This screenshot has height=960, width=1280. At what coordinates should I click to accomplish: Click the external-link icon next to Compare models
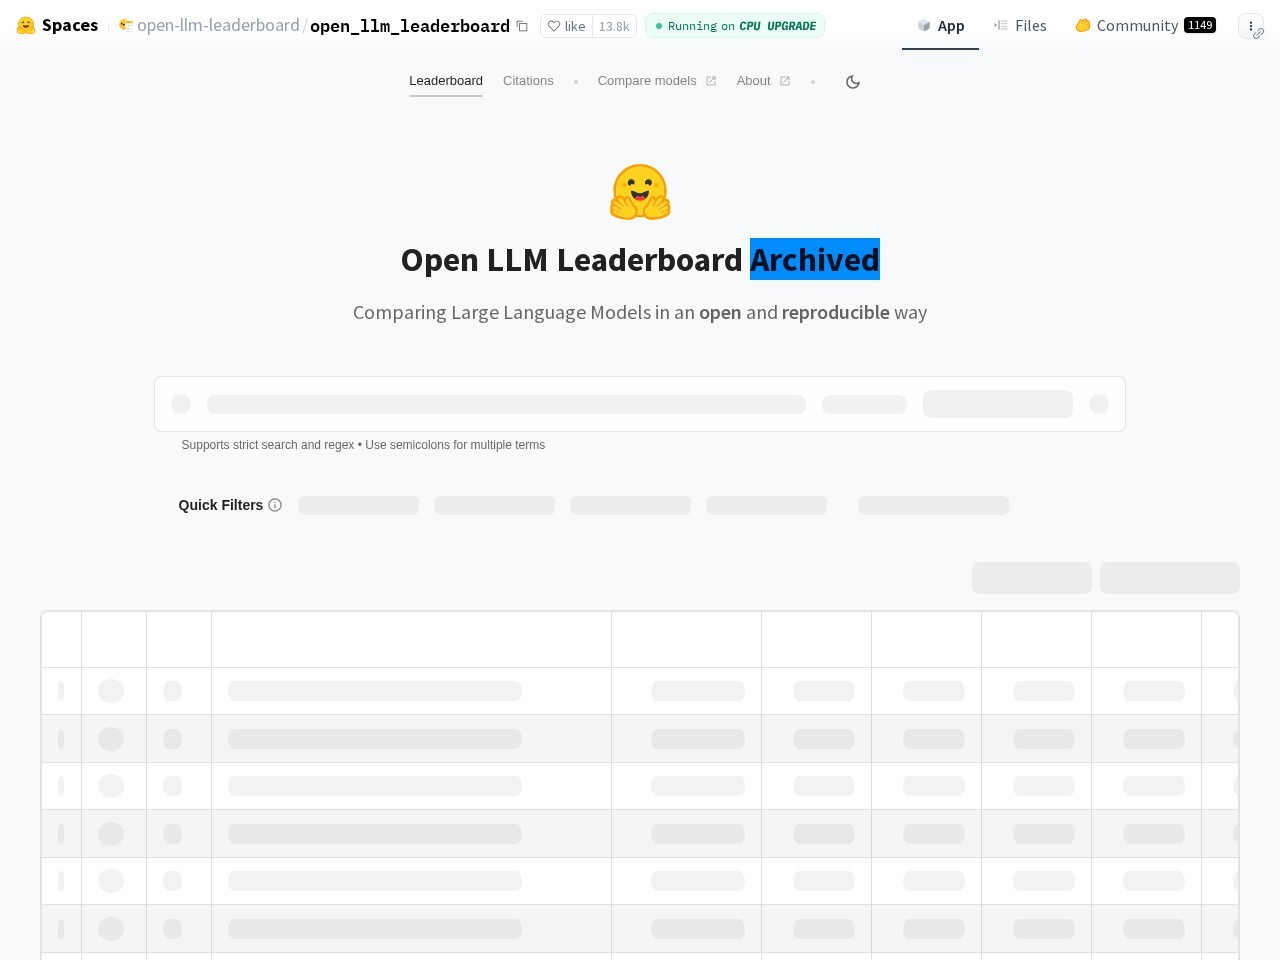[711, 80]
